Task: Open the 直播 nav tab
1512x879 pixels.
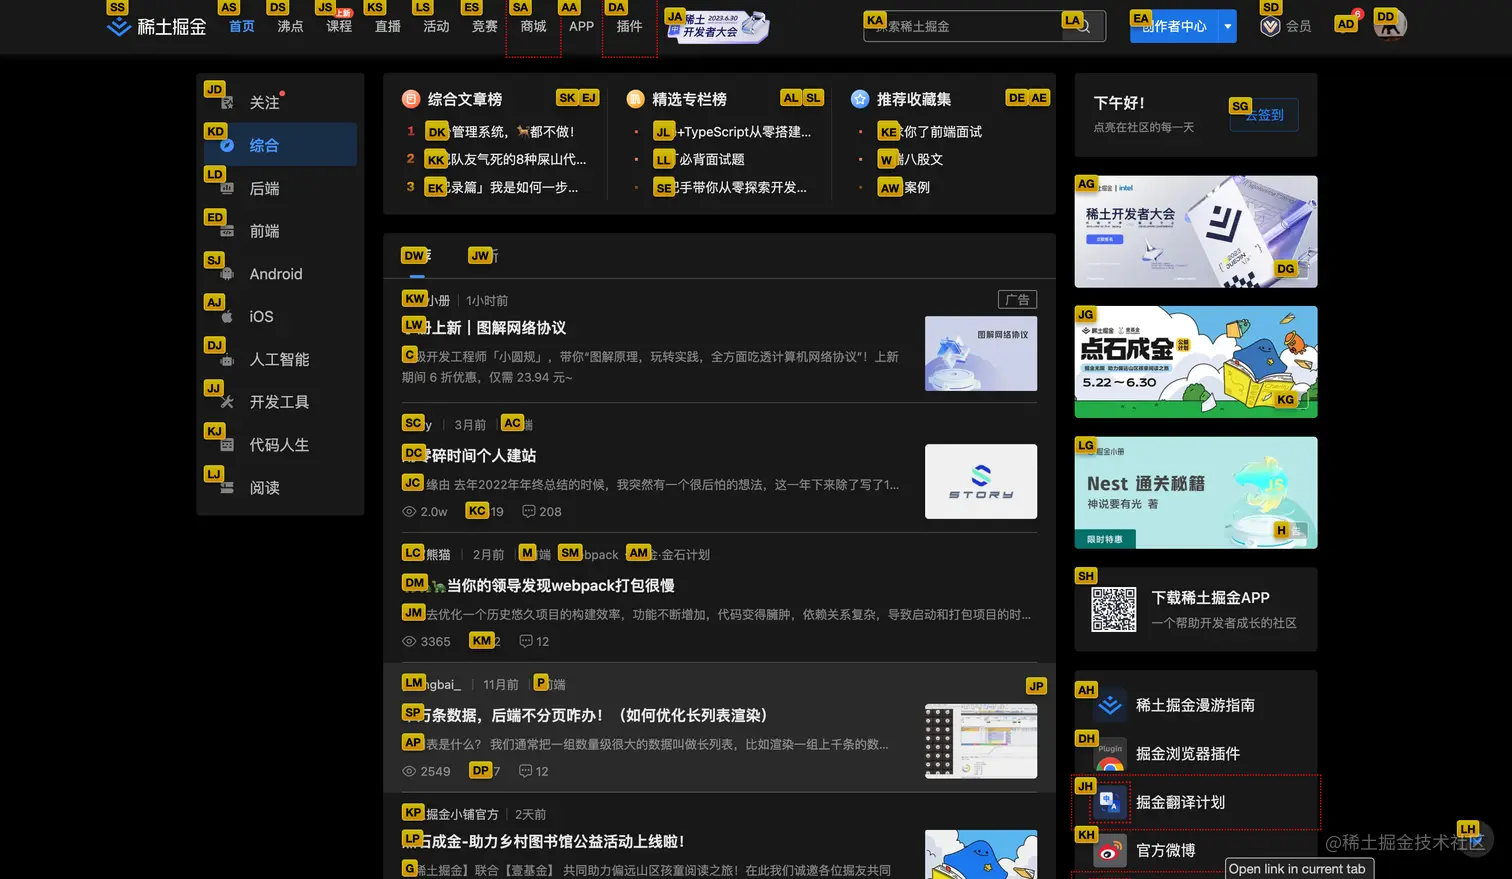Action: tap(388, 26)
